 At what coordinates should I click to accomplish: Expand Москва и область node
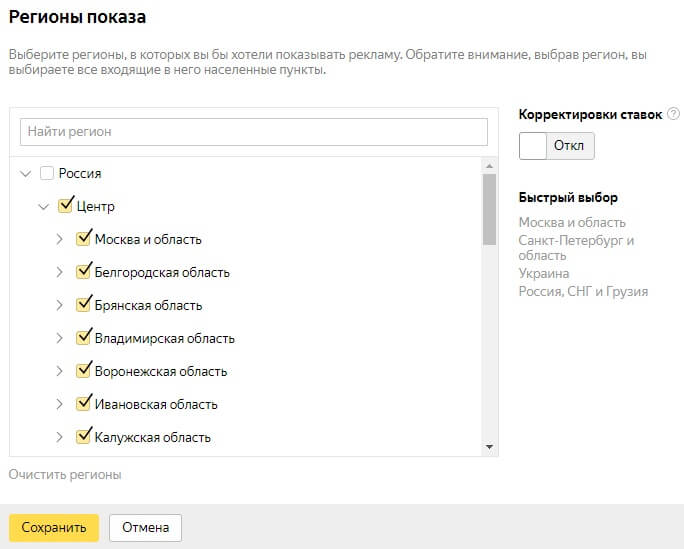click(x=60, y=239)
